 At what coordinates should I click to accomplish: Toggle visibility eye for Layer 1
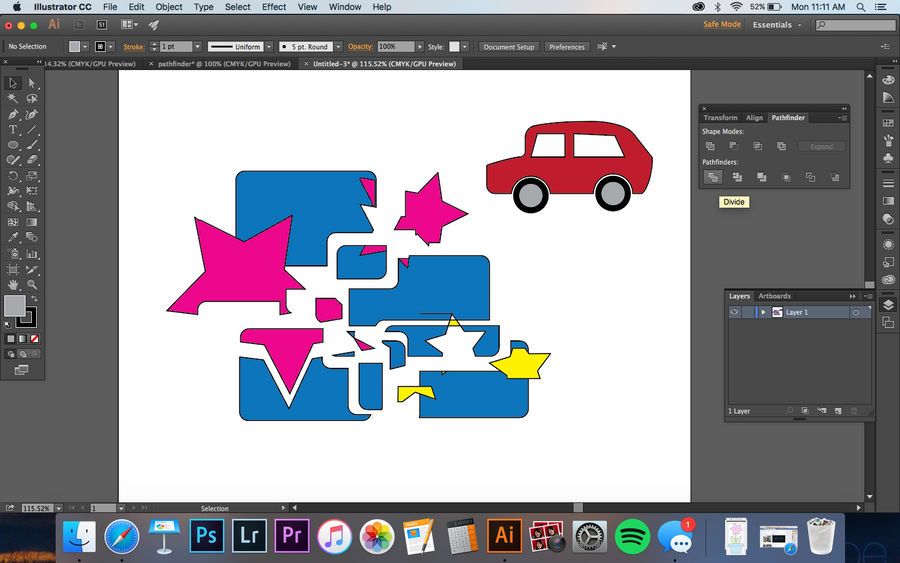[x=734, y=312]
